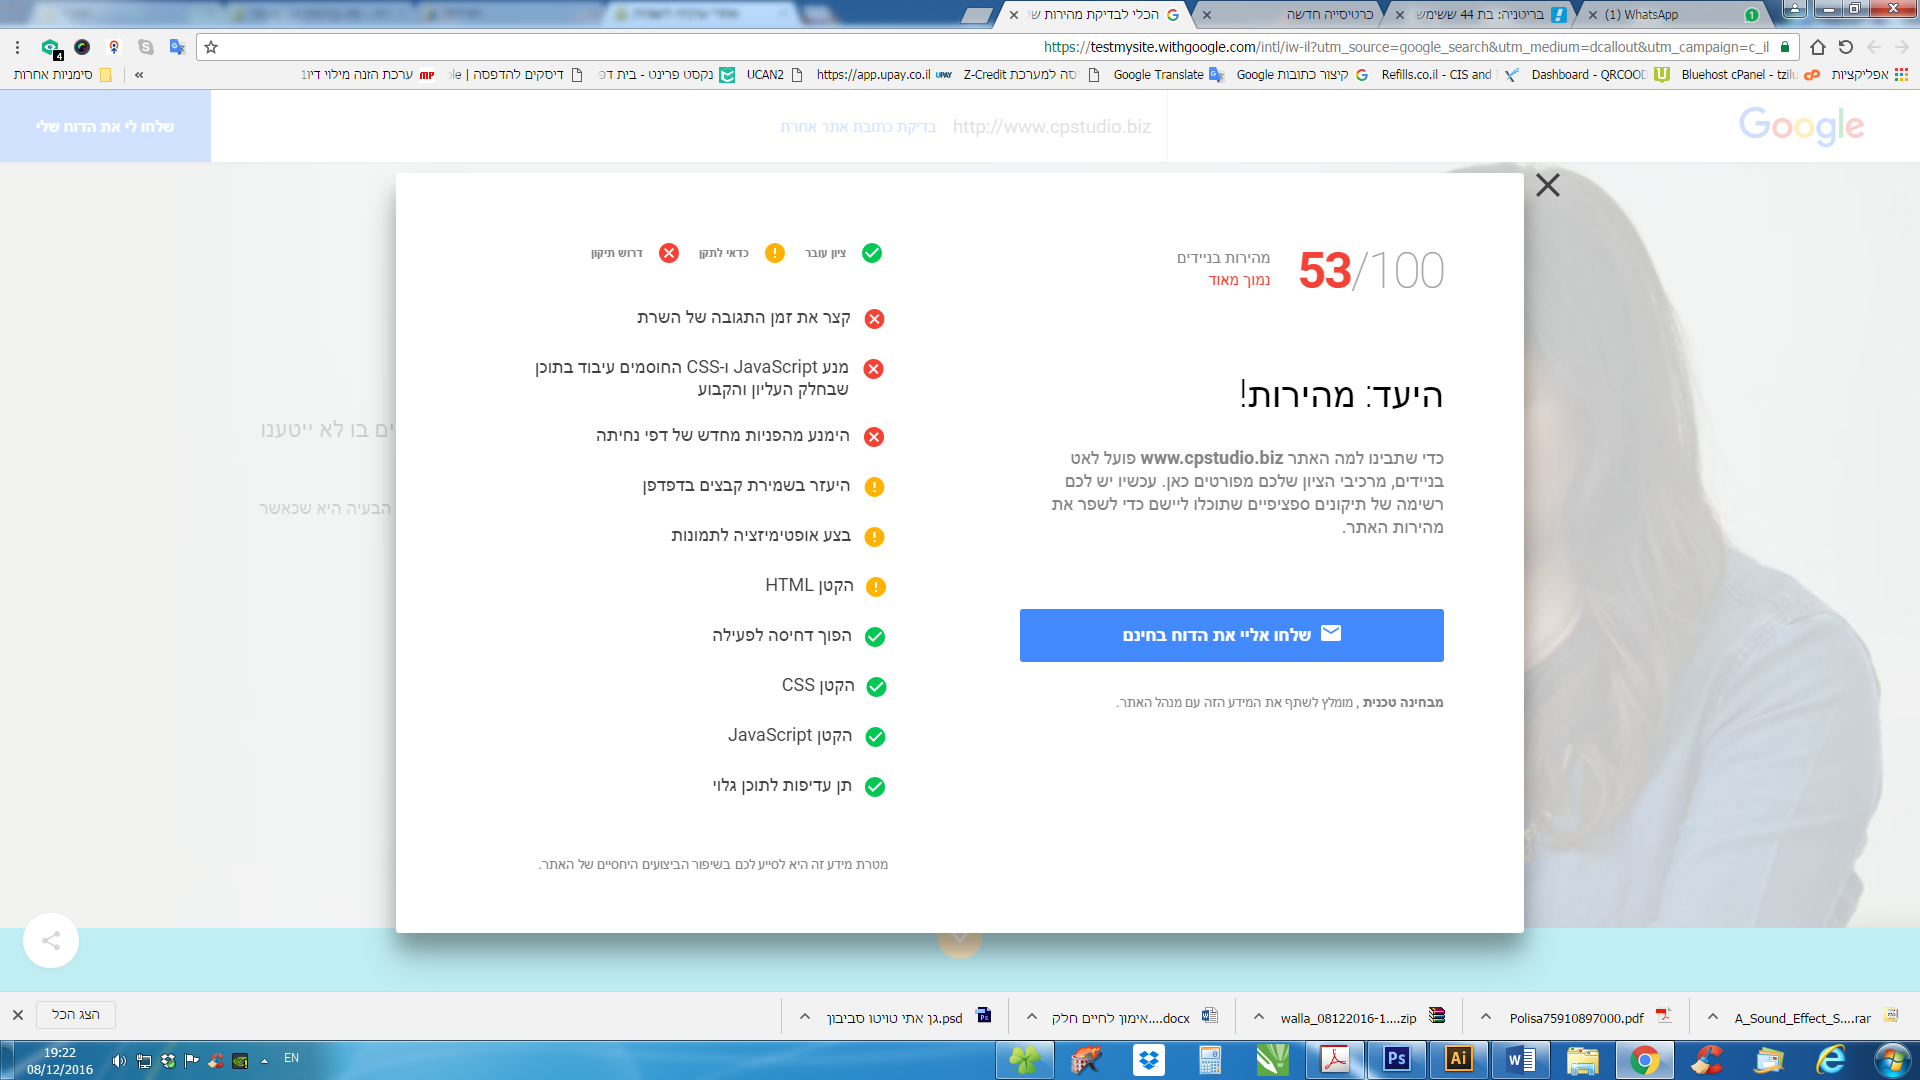The width and height of the screenshot is (1920, 1080).
Task: Click the Chrome reload page icon
Action: (x=1846, y=47)
